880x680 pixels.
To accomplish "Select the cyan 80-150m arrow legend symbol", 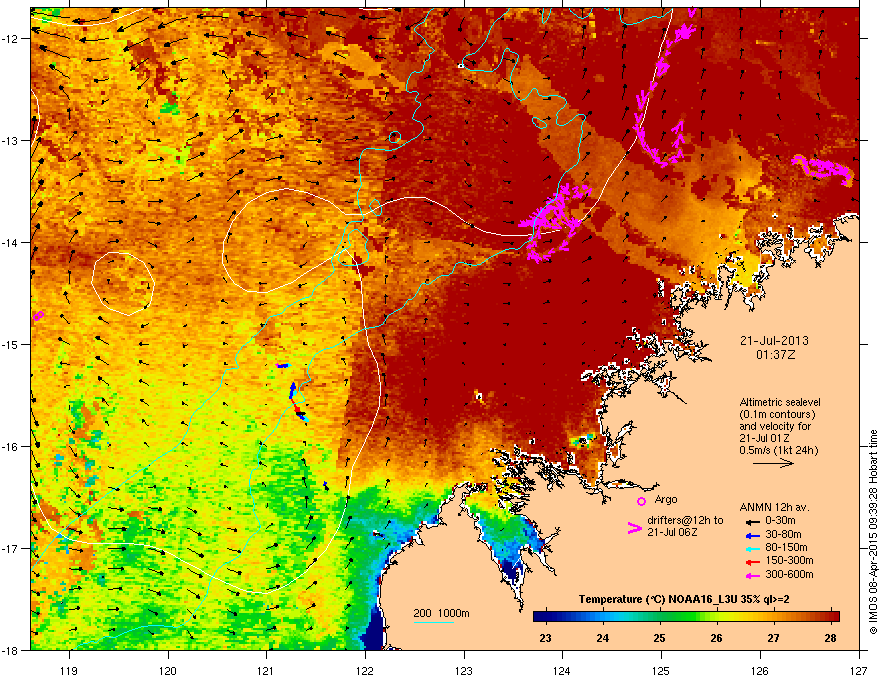I will [x=753, y=548].
